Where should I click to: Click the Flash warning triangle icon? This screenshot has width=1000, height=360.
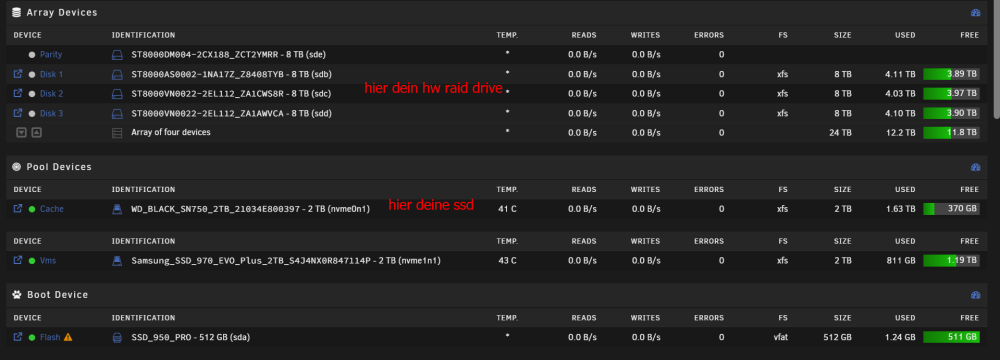coord(68,336)
